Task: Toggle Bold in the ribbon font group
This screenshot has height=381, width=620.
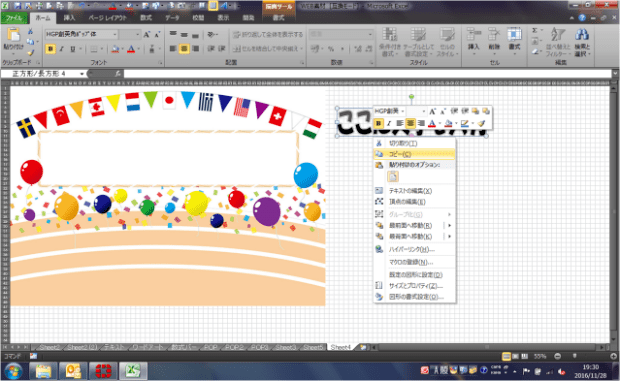Action: click(x=50, y=49)
